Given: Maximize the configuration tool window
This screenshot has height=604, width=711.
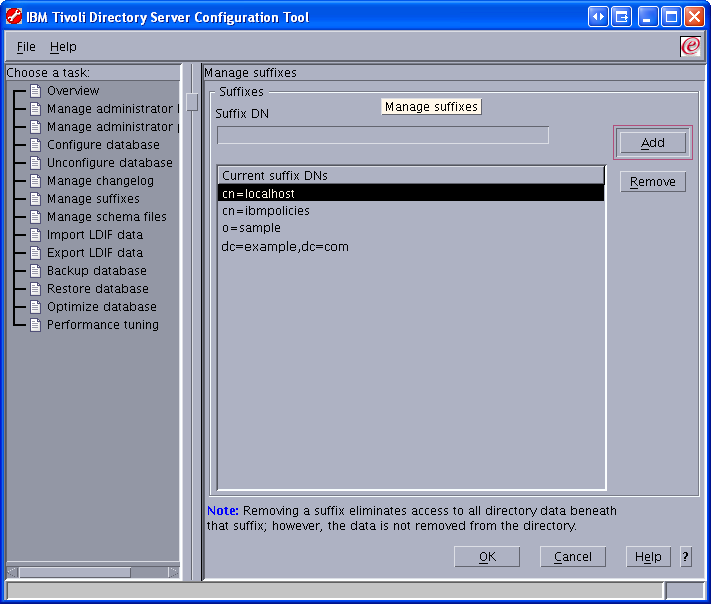Looking at the screenshot, I should point(671,17).
